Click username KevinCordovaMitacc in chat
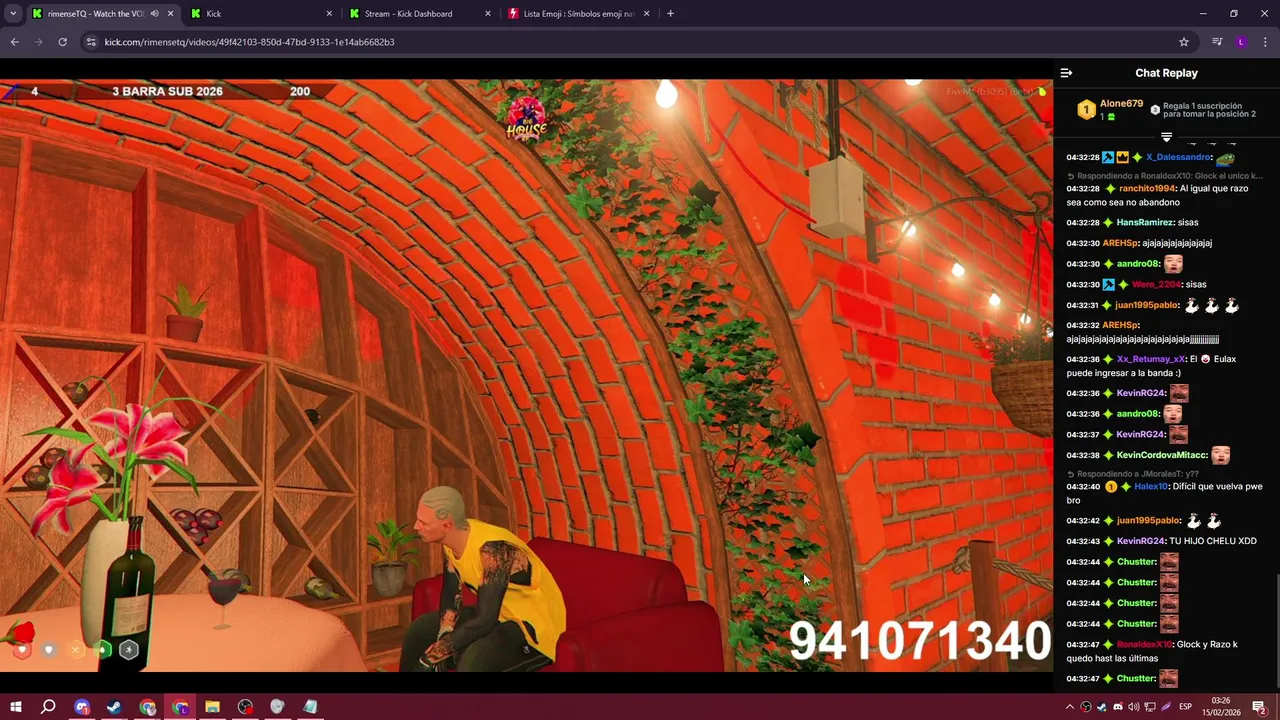 click(1162, 455)
